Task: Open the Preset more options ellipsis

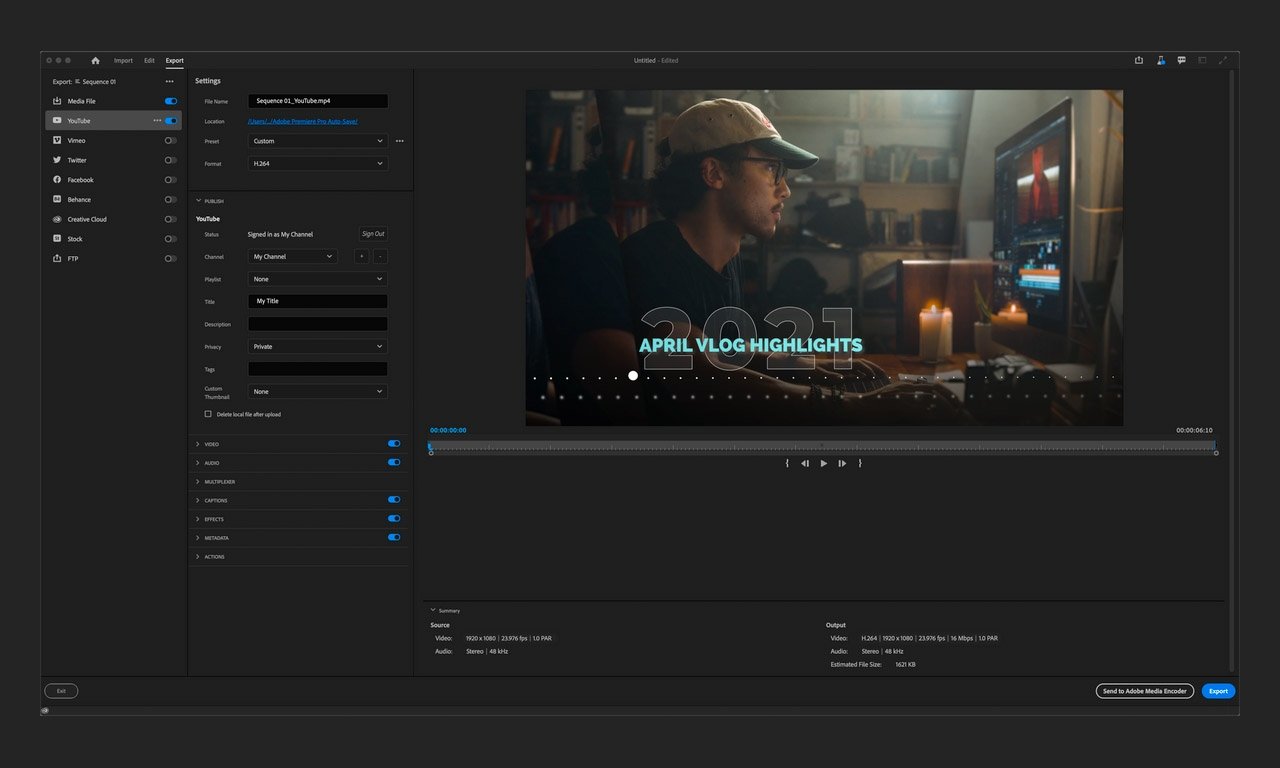Action: 400,141
